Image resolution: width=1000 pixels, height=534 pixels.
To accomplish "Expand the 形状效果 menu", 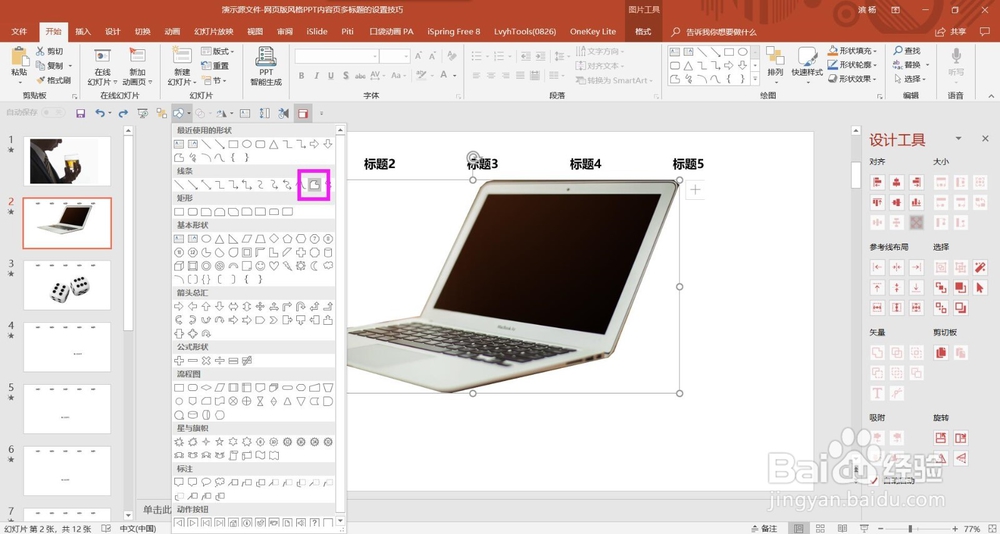I will [x=853, y=78].
